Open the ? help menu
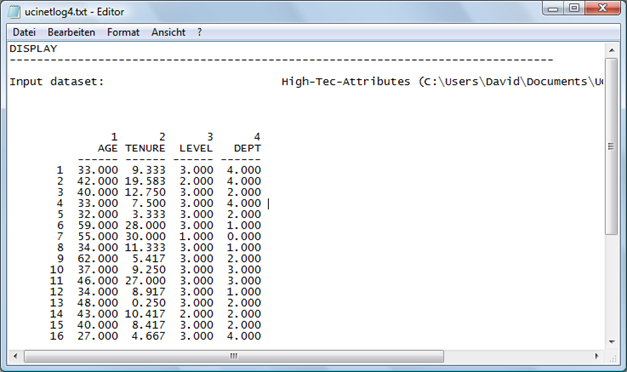The image size is (627, 372). (200, 32)
